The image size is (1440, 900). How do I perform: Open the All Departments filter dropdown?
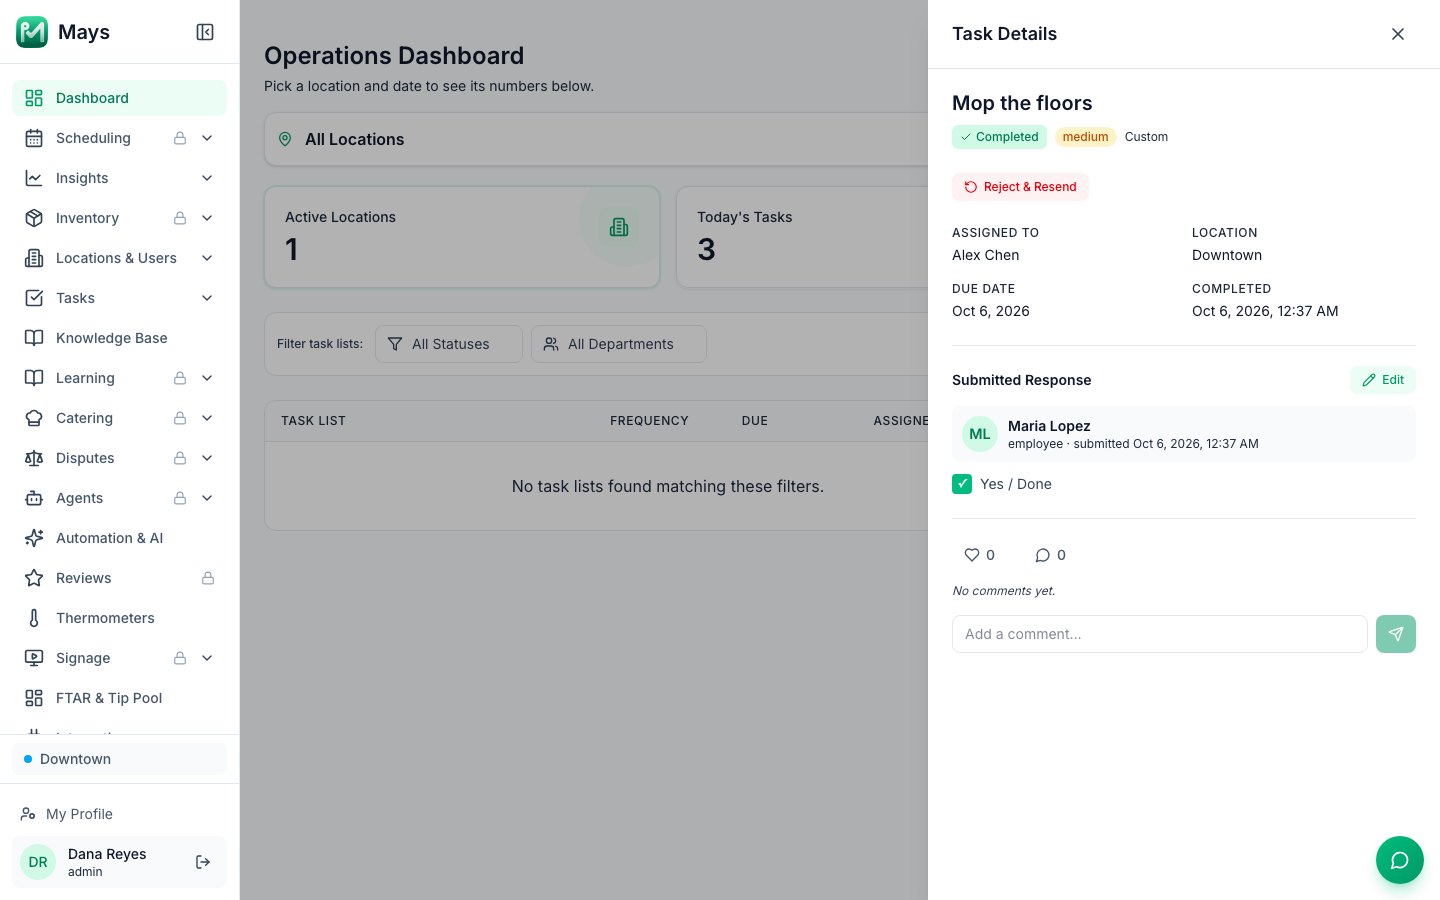coord(619,344)
